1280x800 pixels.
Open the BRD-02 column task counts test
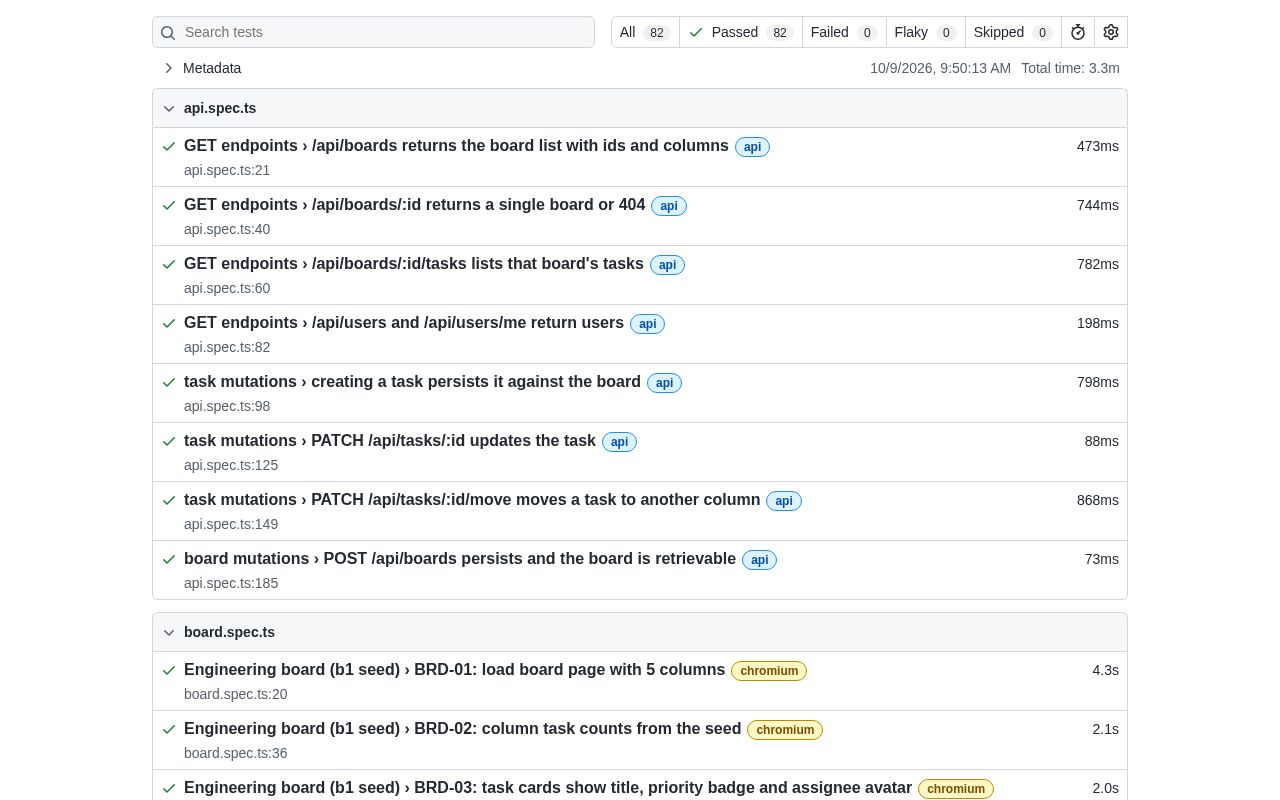point(463,729)
